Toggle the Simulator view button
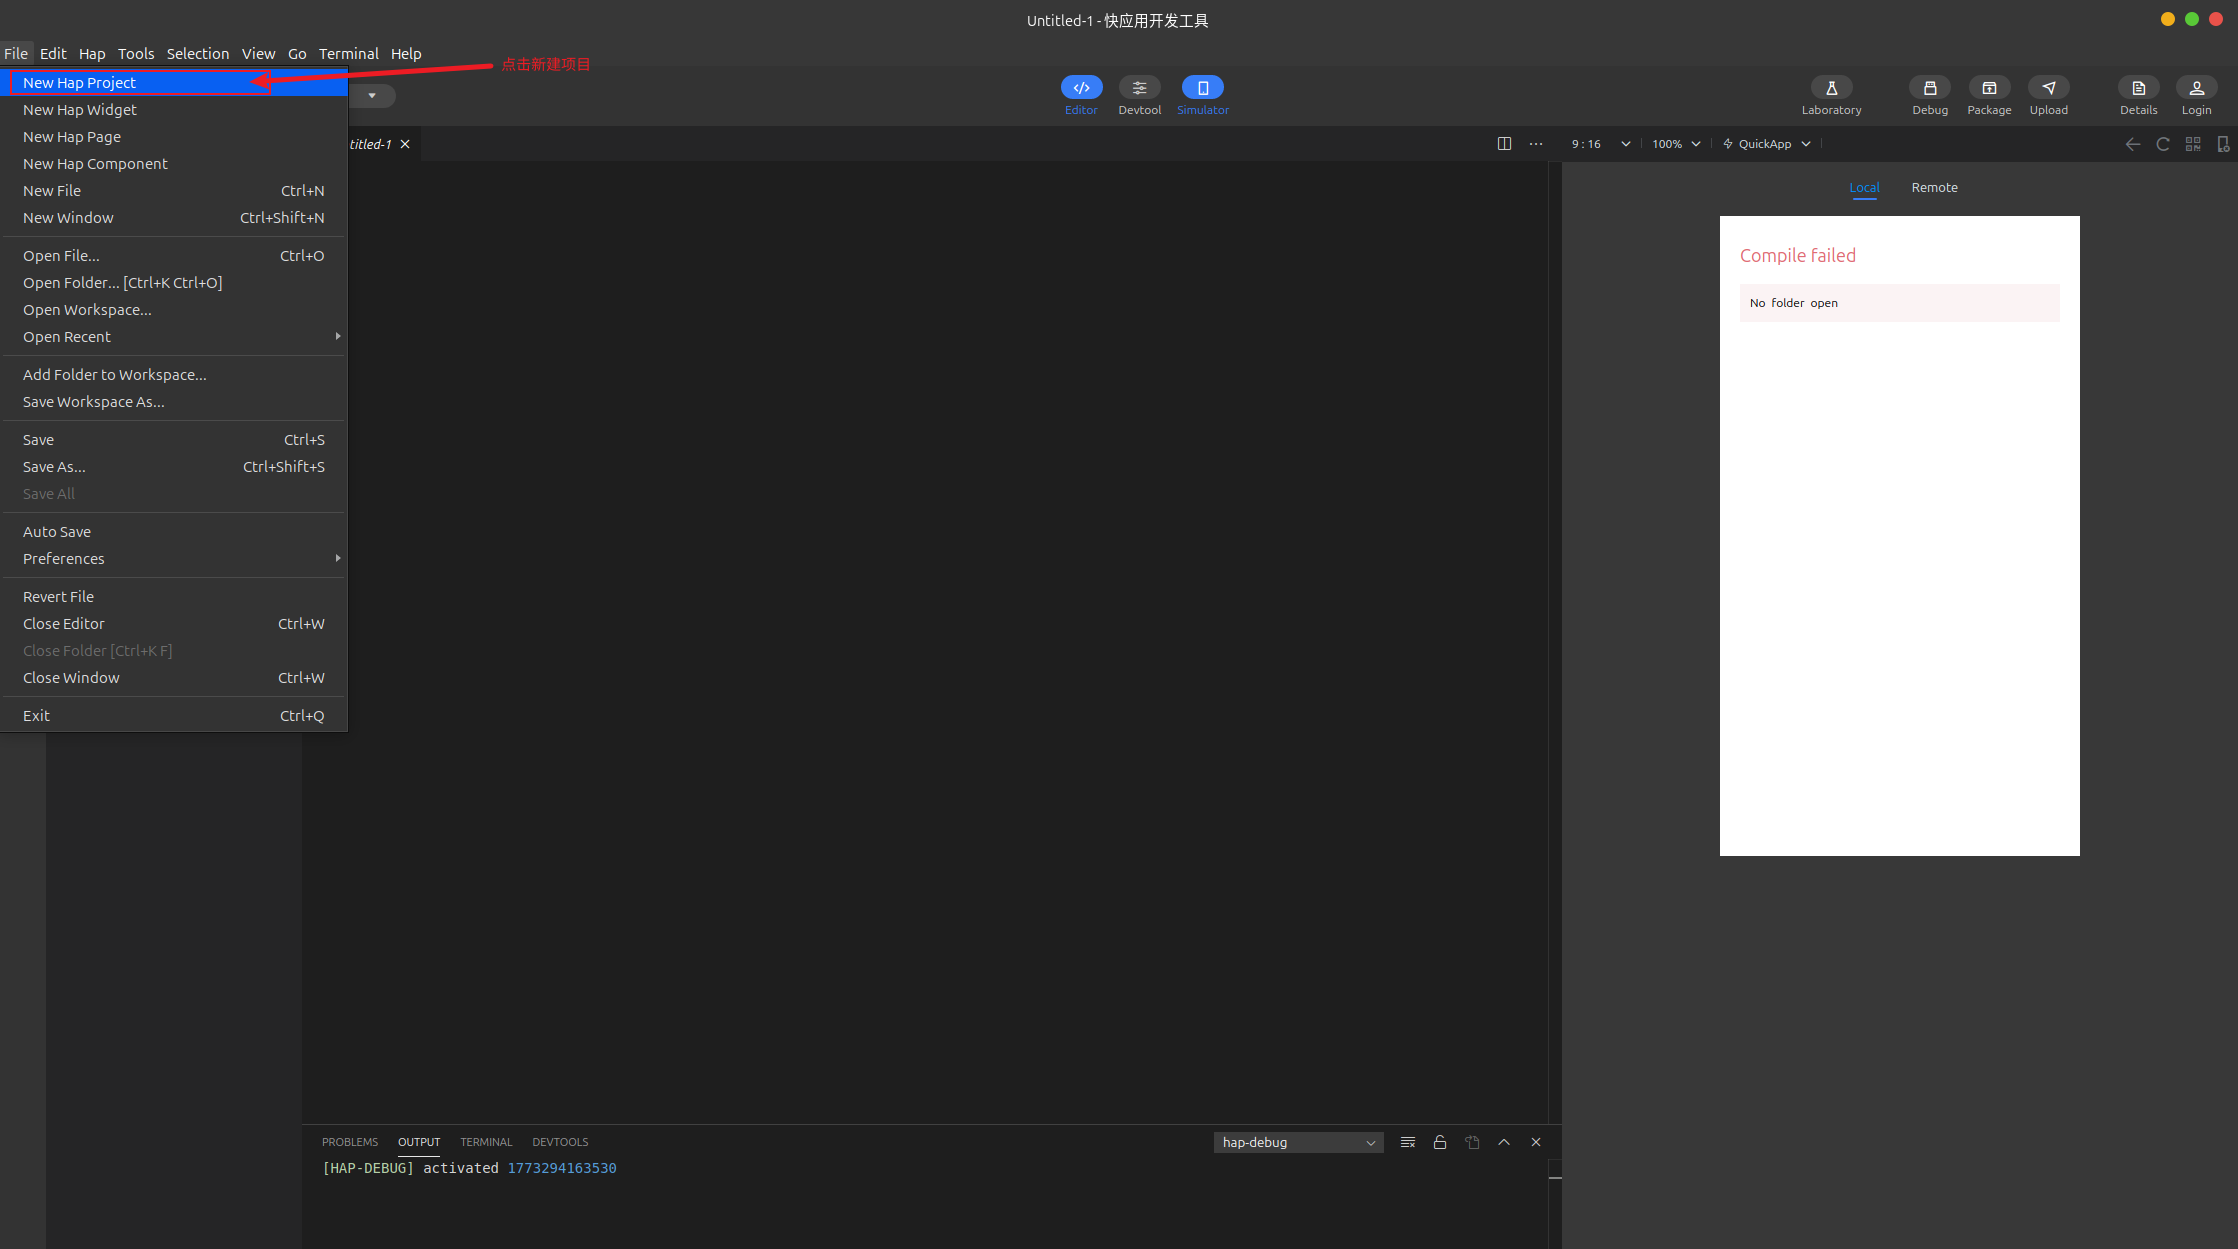 [x=1202, y=88]
